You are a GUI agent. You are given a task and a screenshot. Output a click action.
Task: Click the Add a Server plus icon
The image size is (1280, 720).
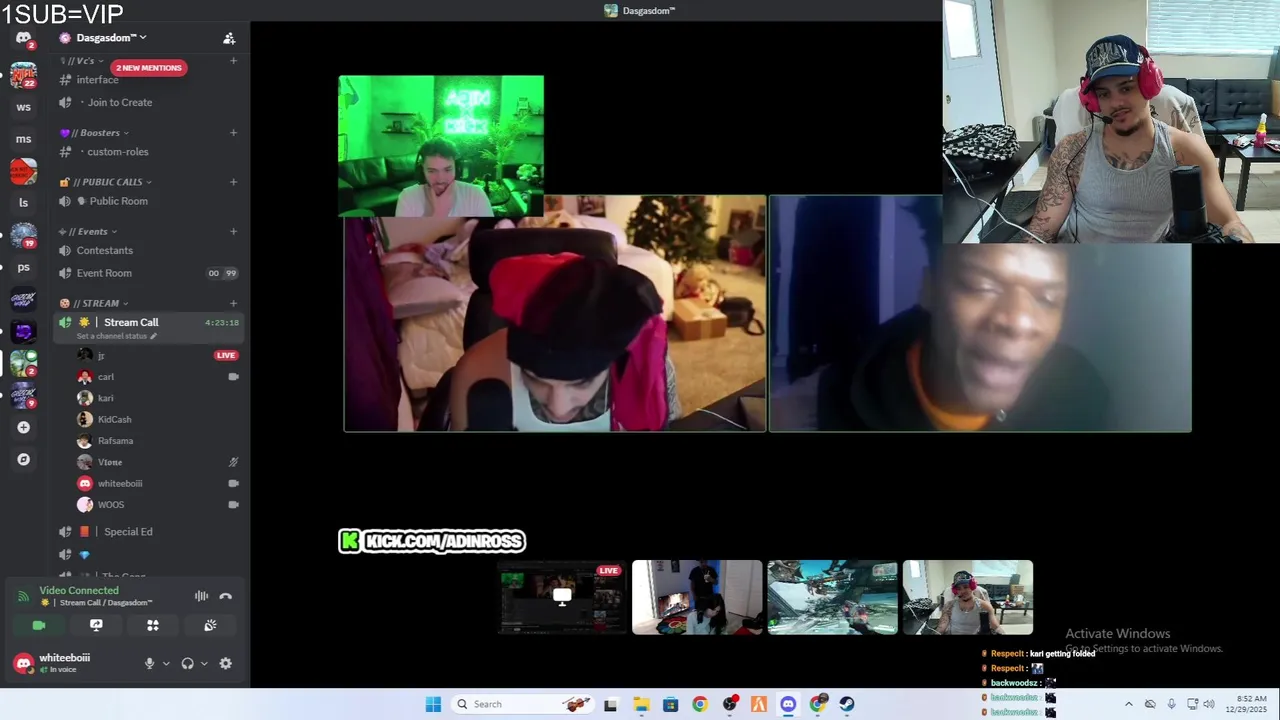pos(23,427)
